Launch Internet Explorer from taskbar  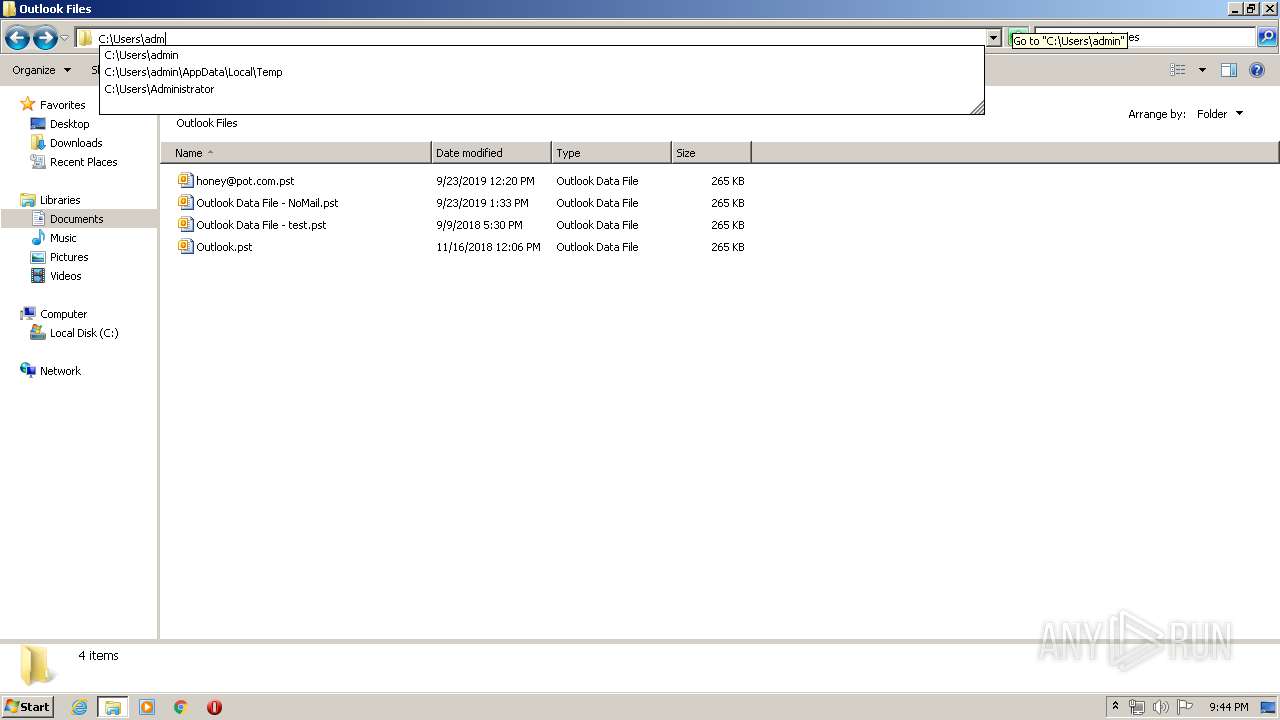79,707
